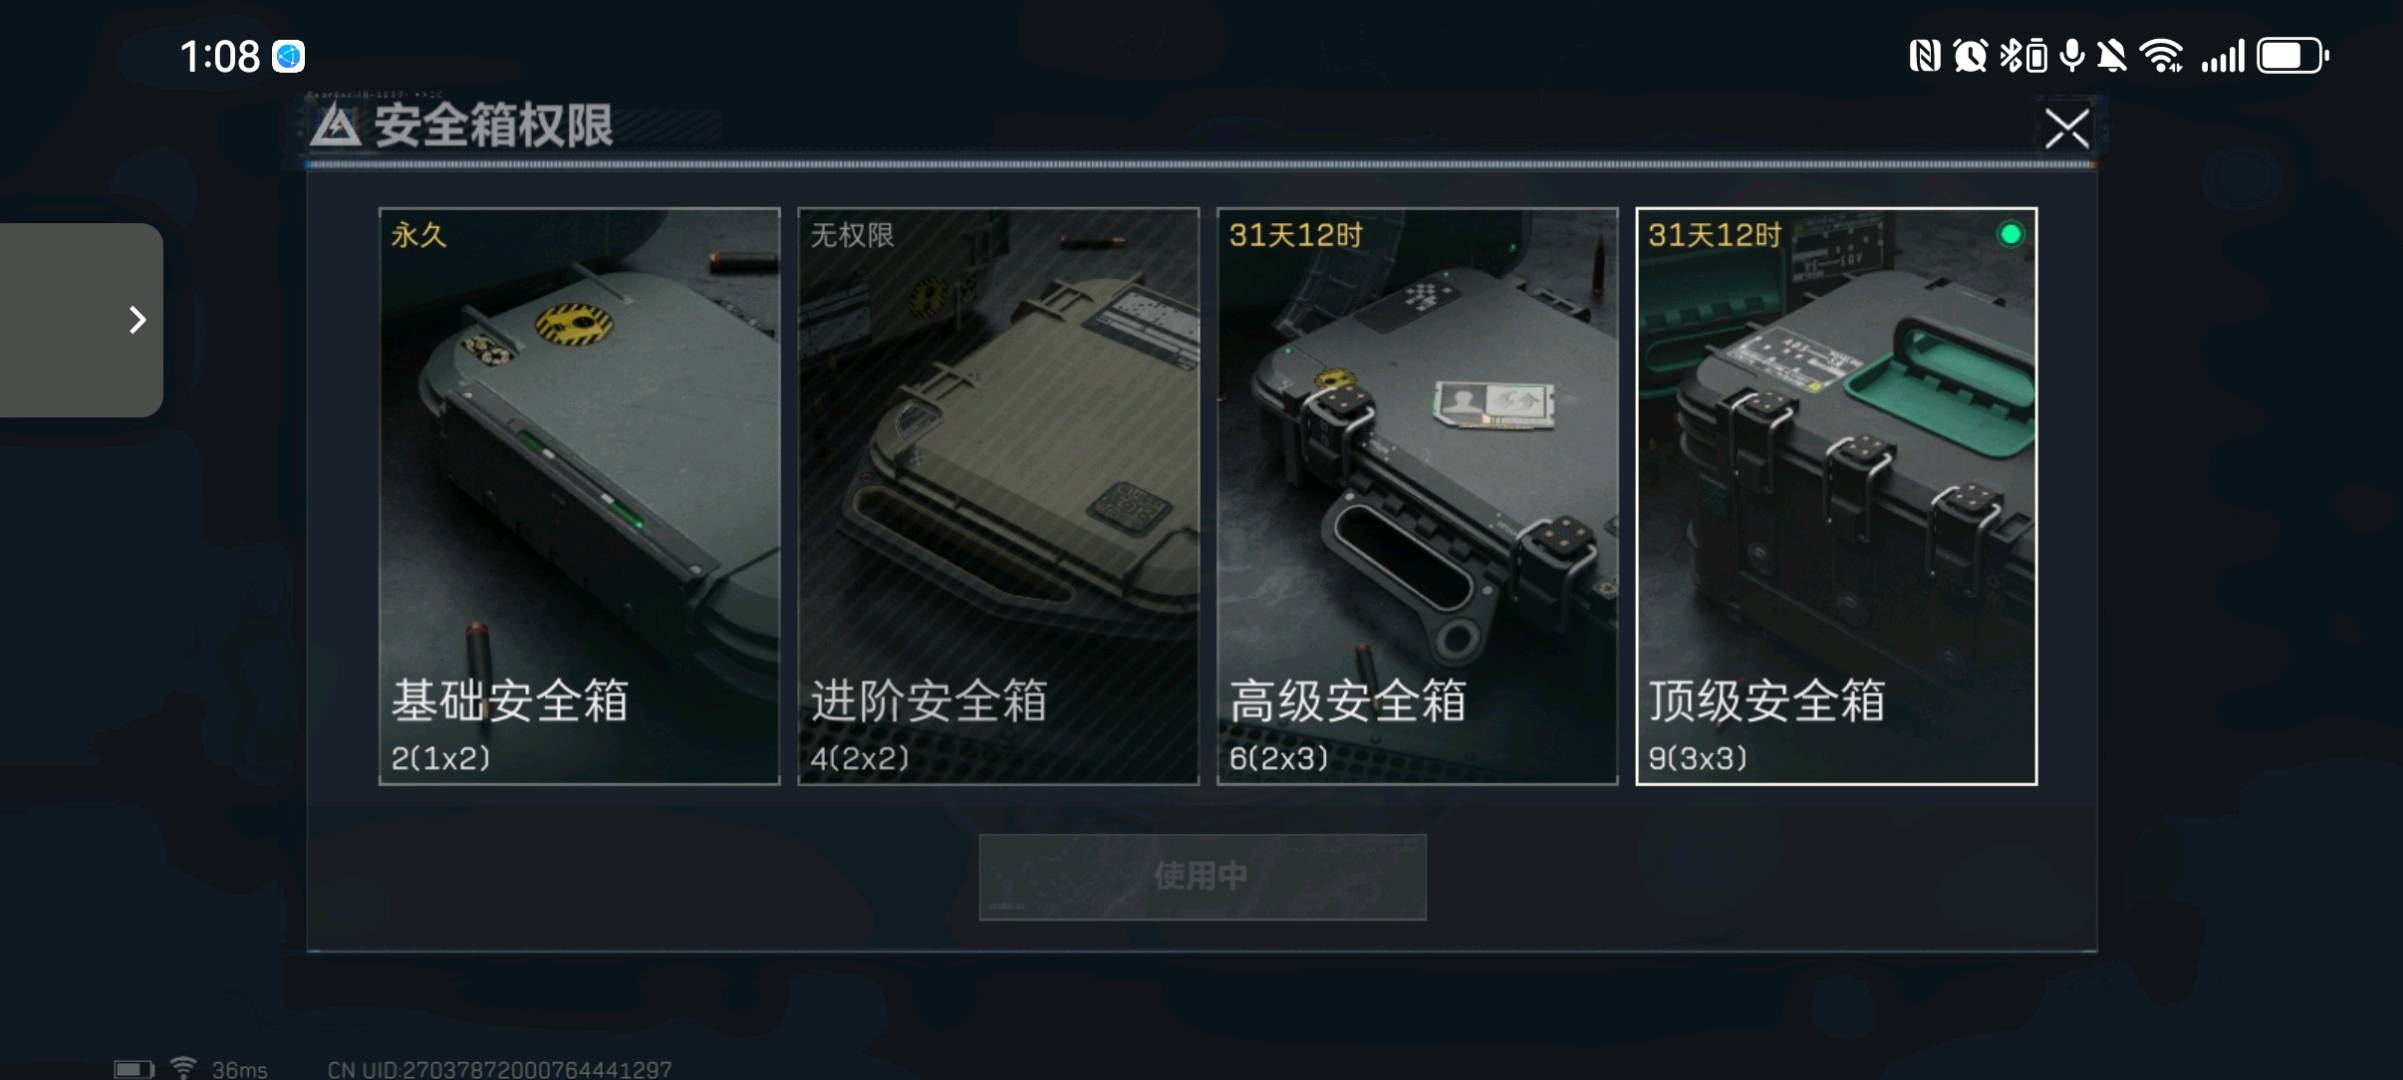The height and width of the screenshot is (1080, 2403).
Task: Select the 进阶安全箱 card
Action: (998, 496)
